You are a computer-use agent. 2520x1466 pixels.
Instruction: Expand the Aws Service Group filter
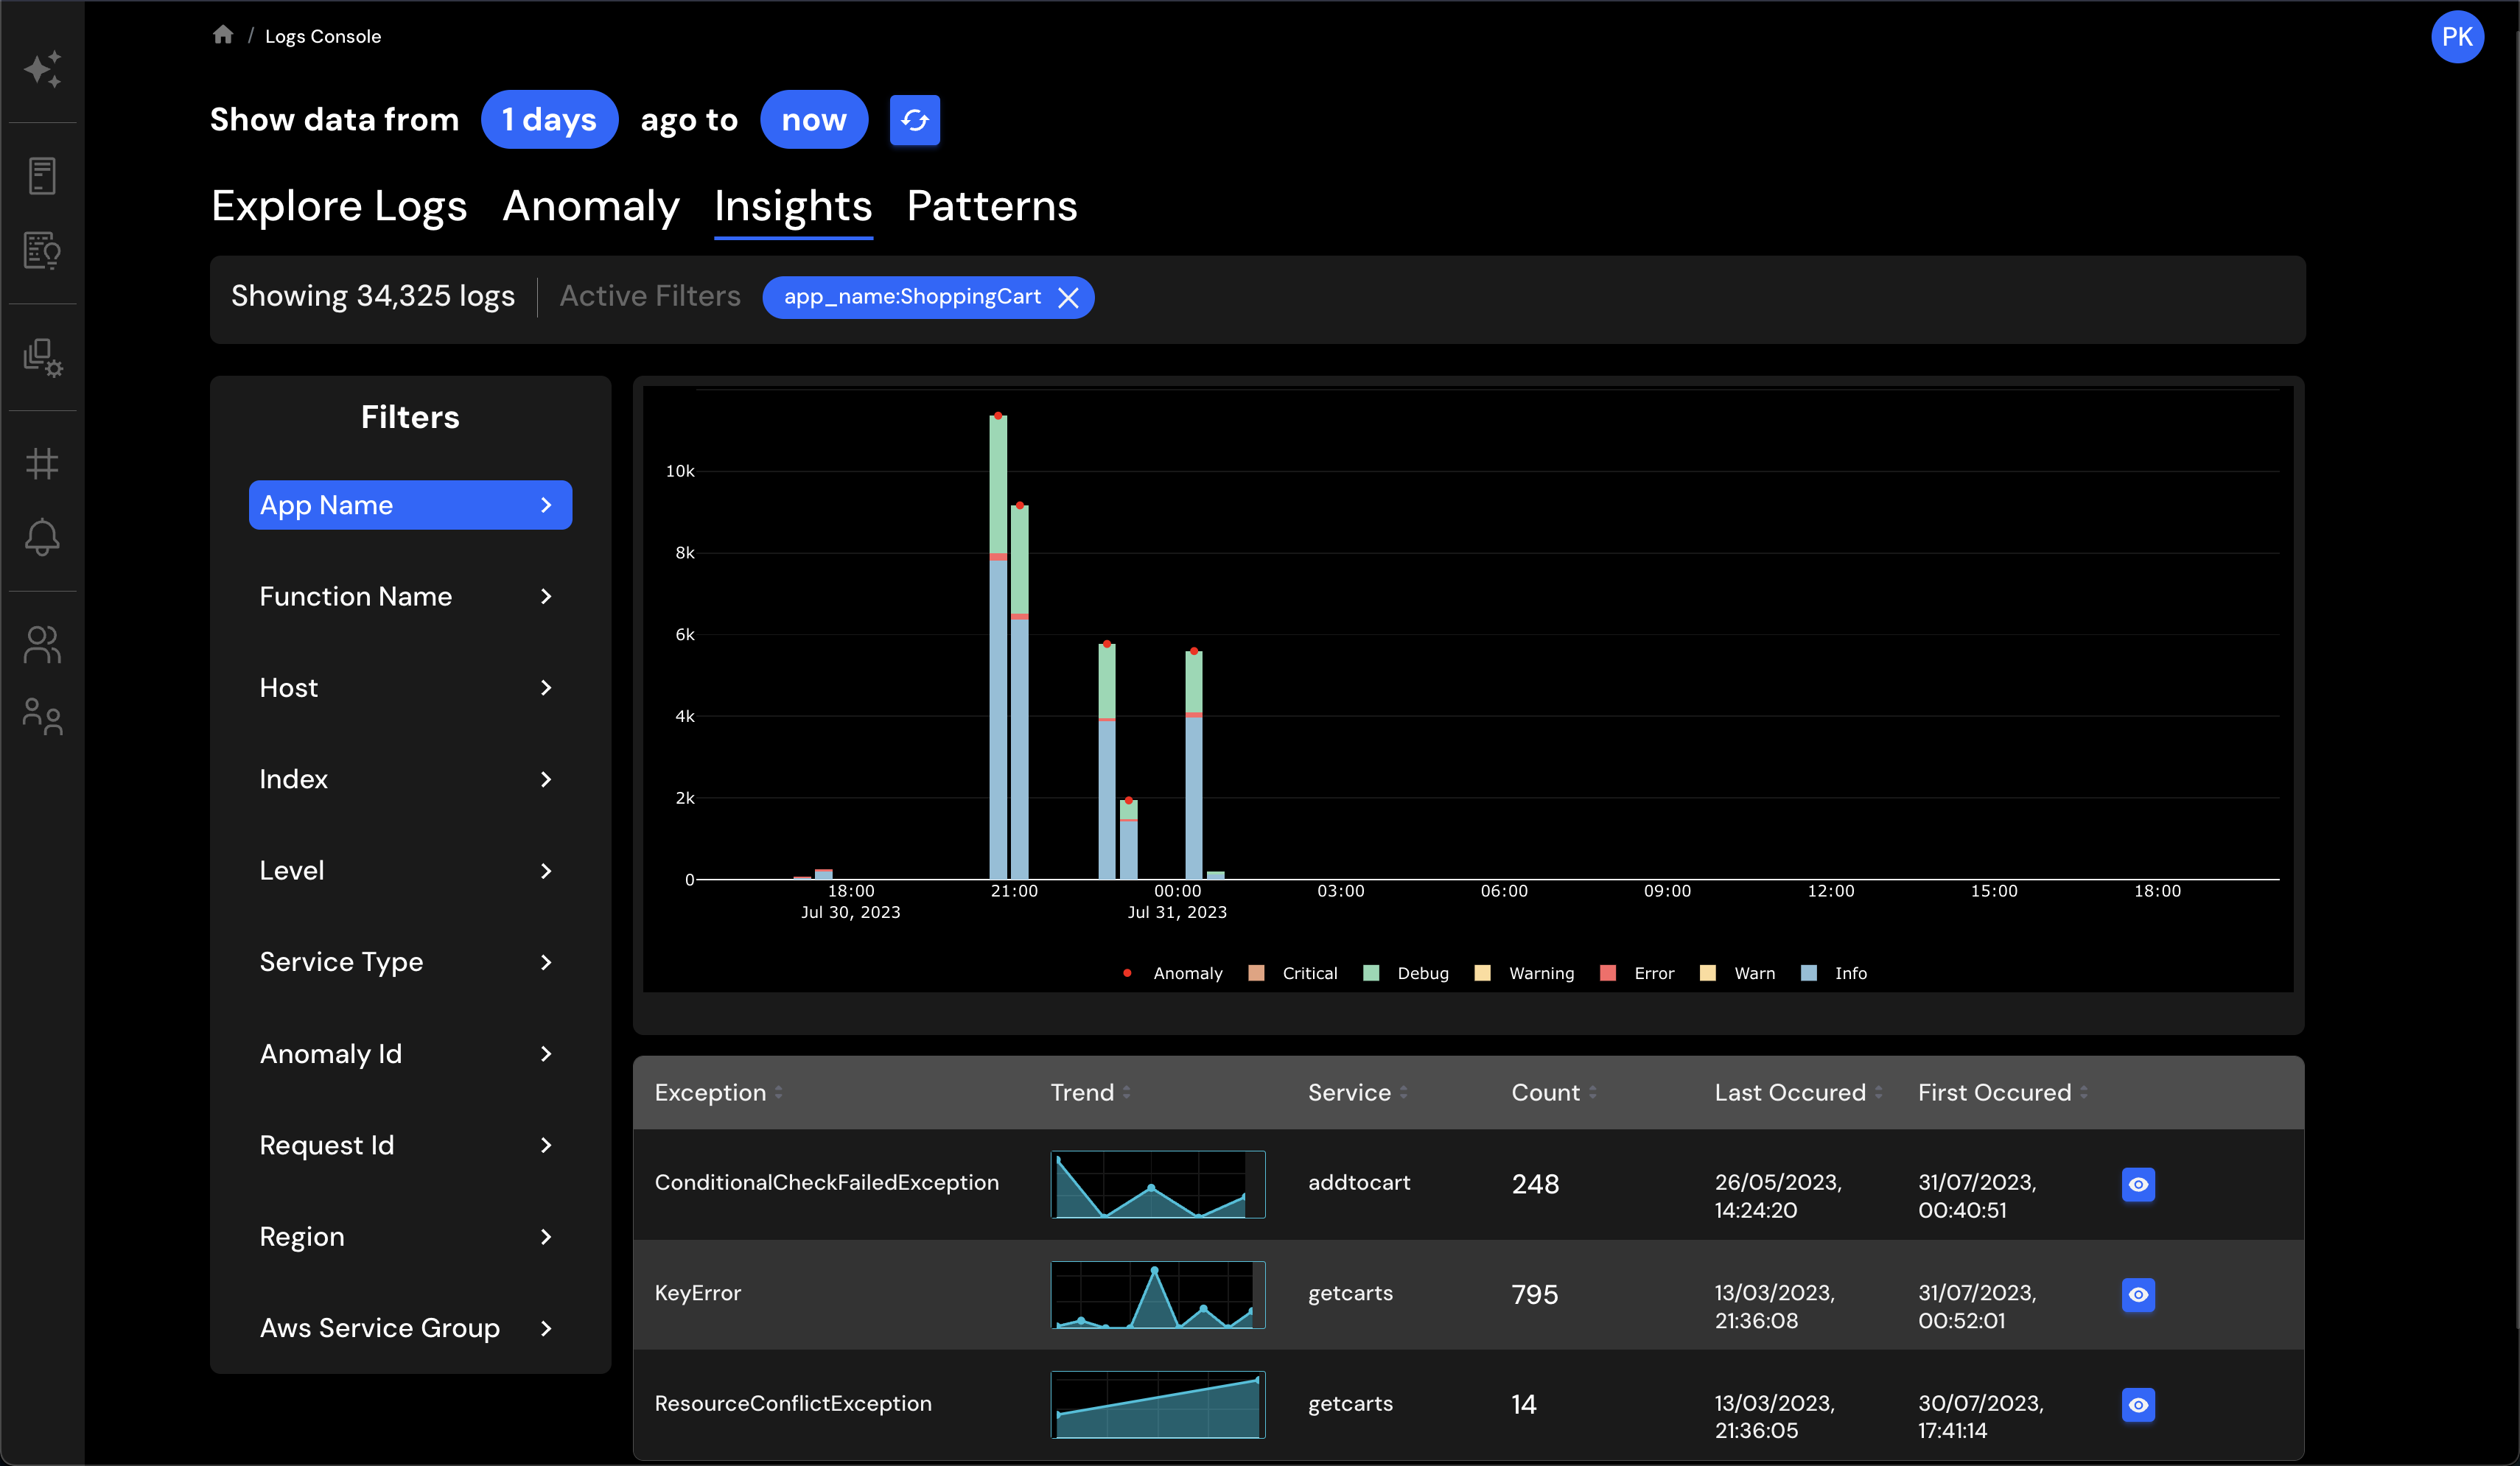coord(410,1328)
